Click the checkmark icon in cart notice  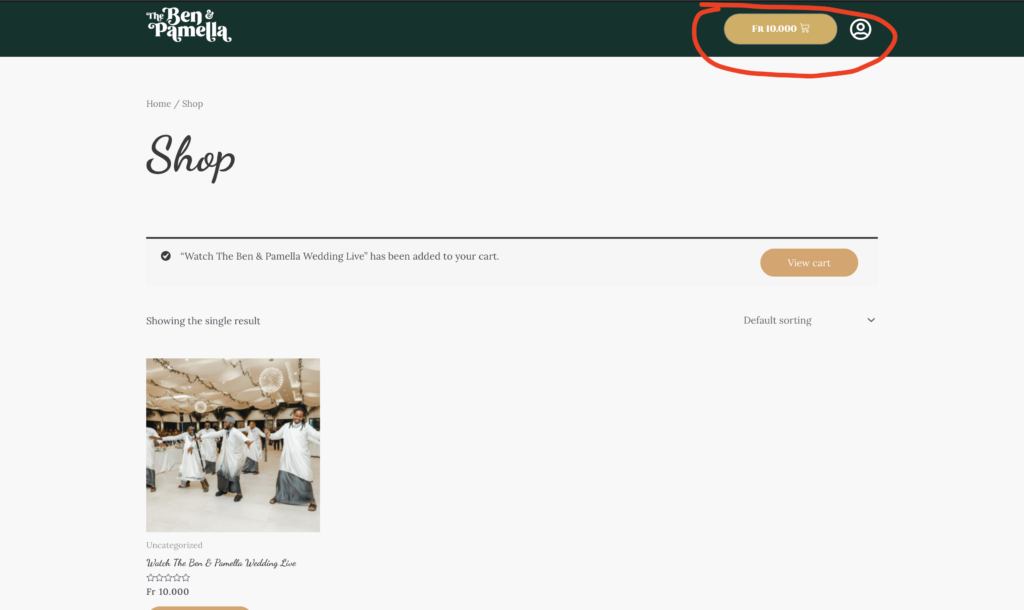pyautogui.click(x=166, y=256)
